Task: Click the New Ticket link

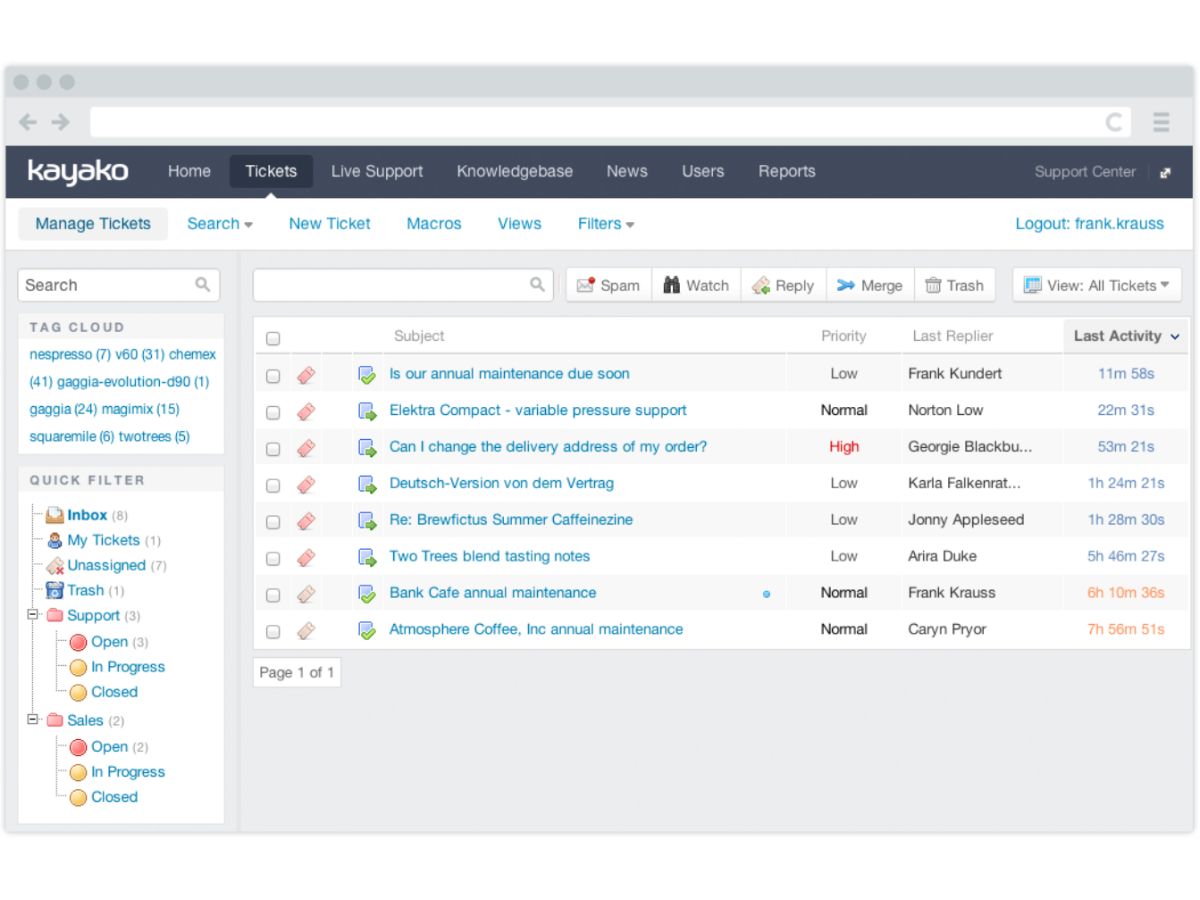Action: (x=330, y=224)
